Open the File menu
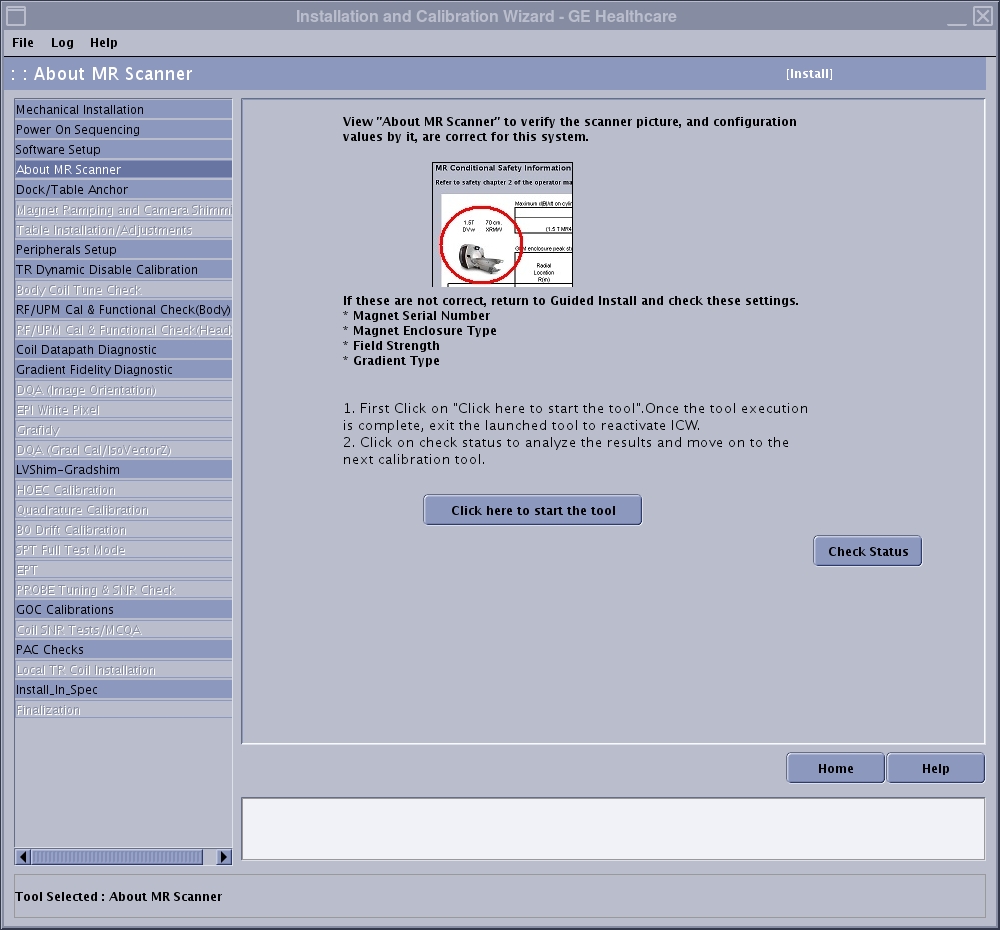1000x930 pixels. [23, 43]
